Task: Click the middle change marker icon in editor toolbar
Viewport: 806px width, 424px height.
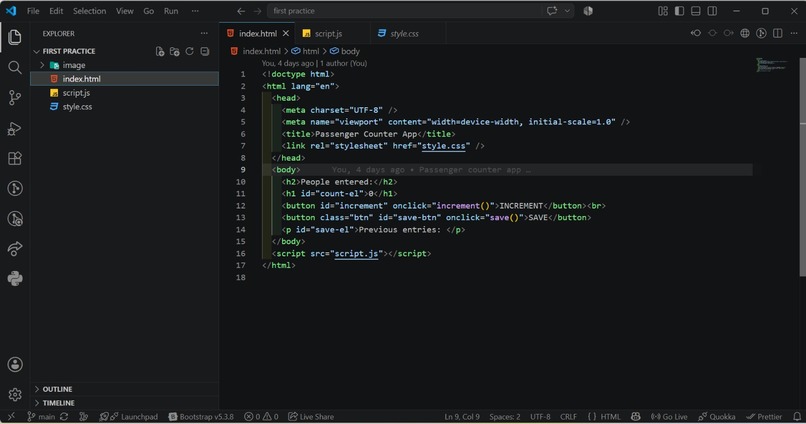Action: pos(712,33)
